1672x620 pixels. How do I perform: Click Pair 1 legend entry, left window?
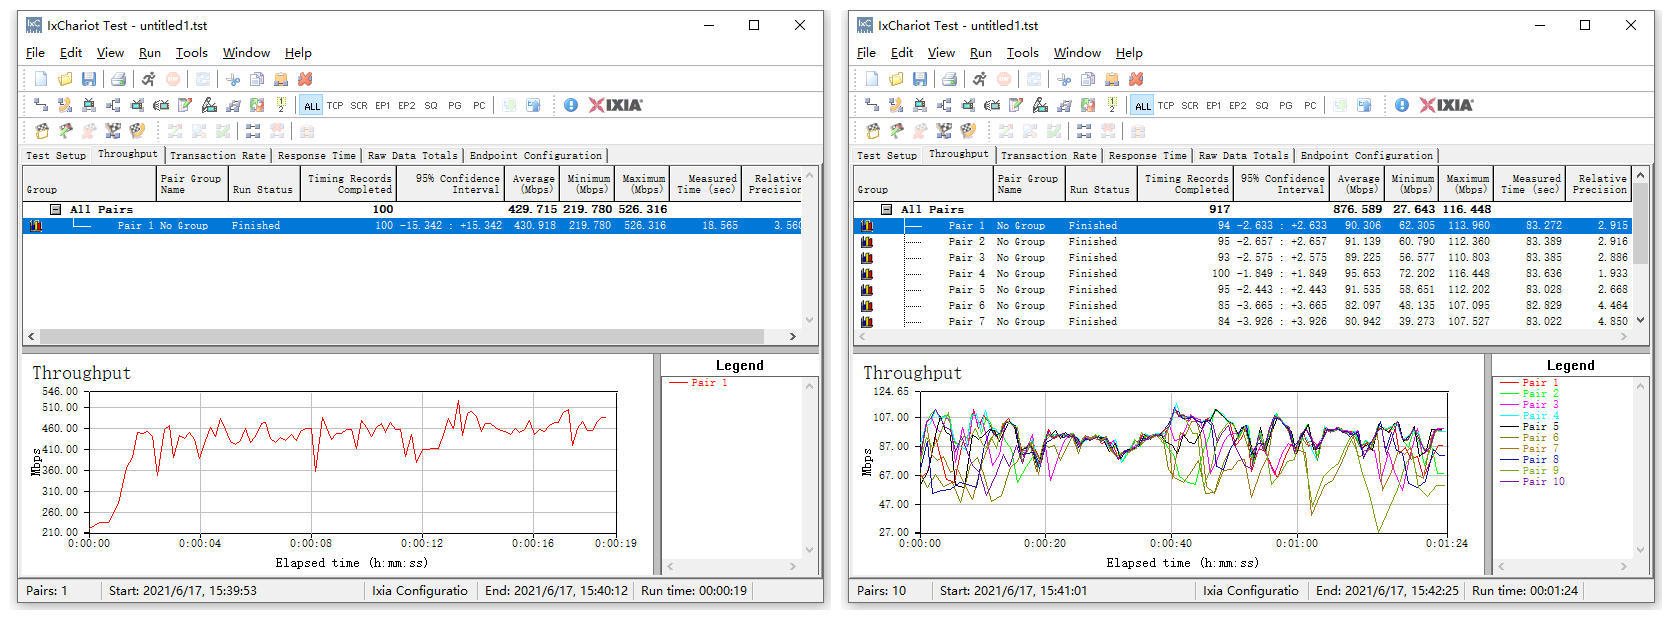click(698, 383)
